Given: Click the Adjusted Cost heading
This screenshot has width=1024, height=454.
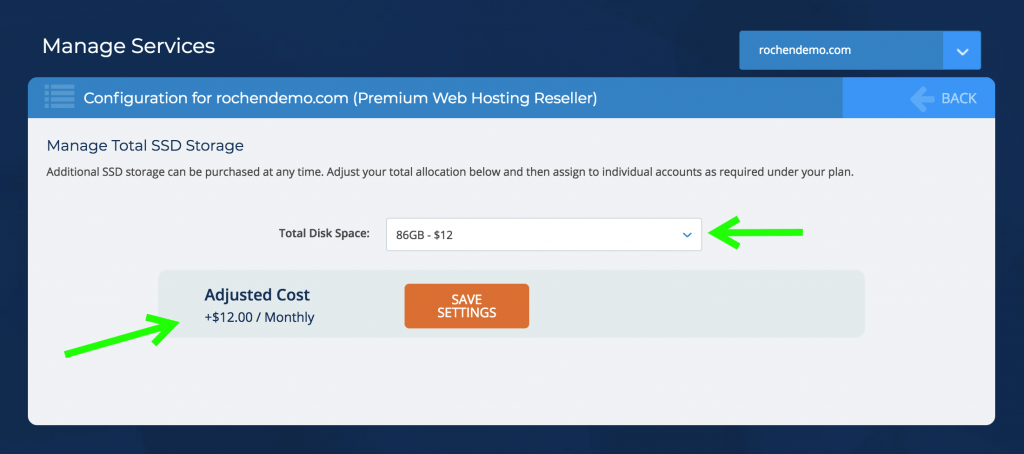Looking at the screenshot, I should coord(257,295).
